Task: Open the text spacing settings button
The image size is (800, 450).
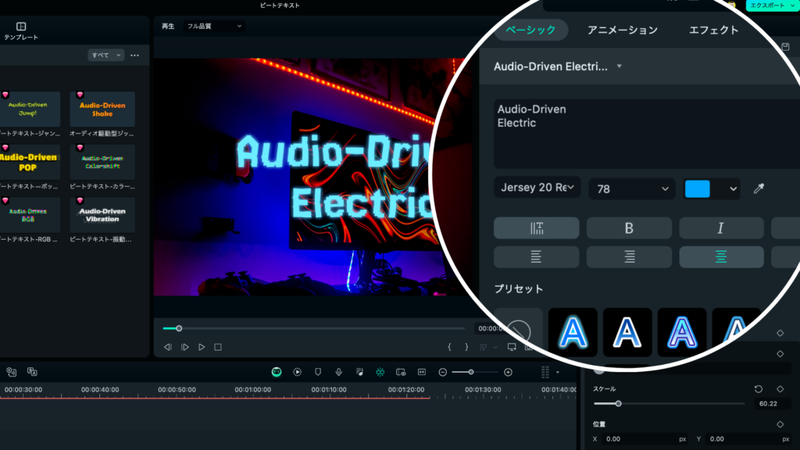Action: point(537,228)
